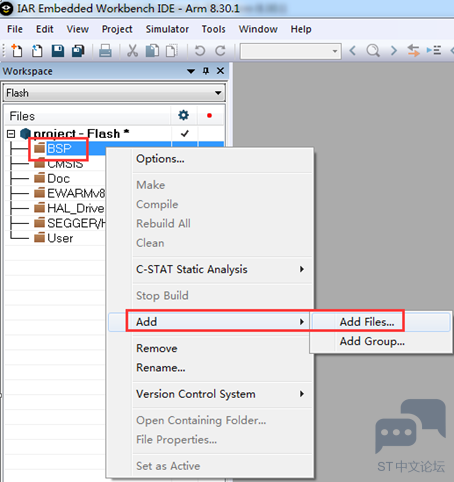This screenshot has height=482, width=454.
Task: Click the Clean menu entry
Action: tap(210, 243)
